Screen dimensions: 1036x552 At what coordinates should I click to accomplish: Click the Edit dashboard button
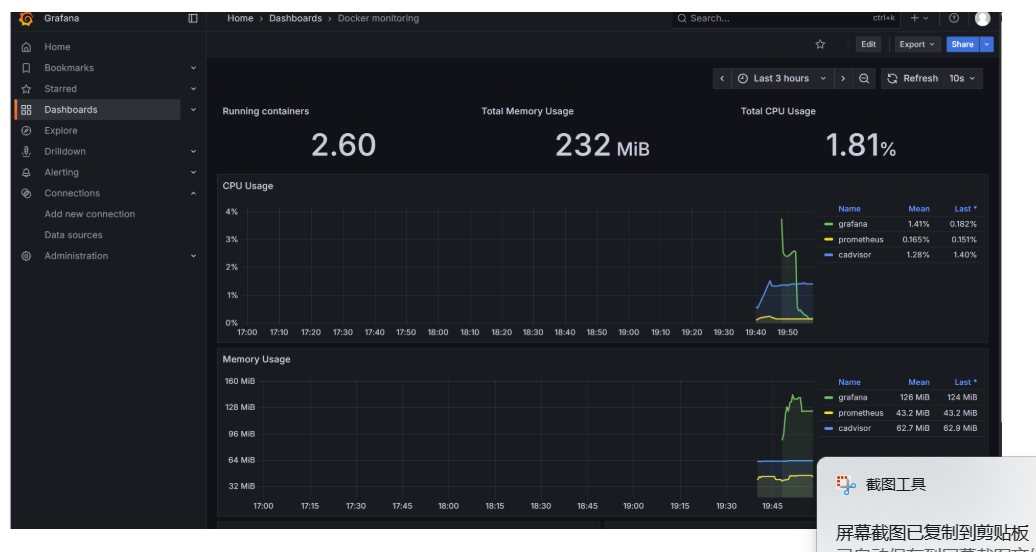868,44
